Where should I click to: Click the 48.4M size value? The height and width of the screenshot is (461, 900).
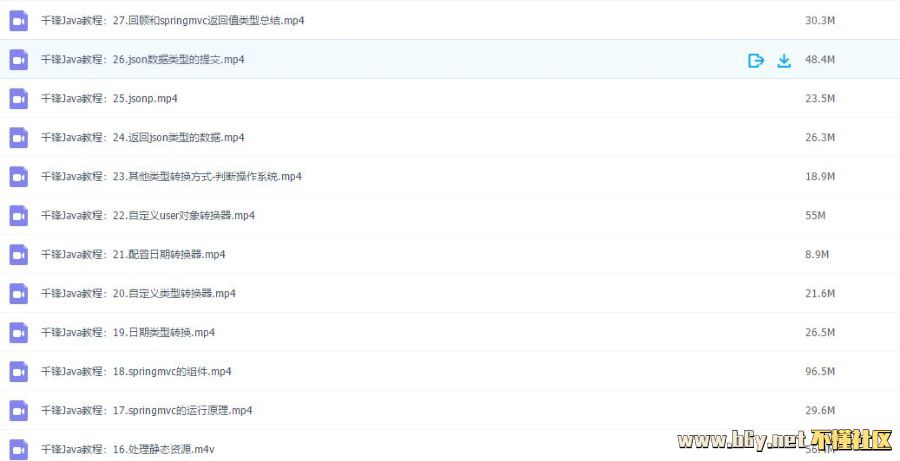click(x=820, y=60)
